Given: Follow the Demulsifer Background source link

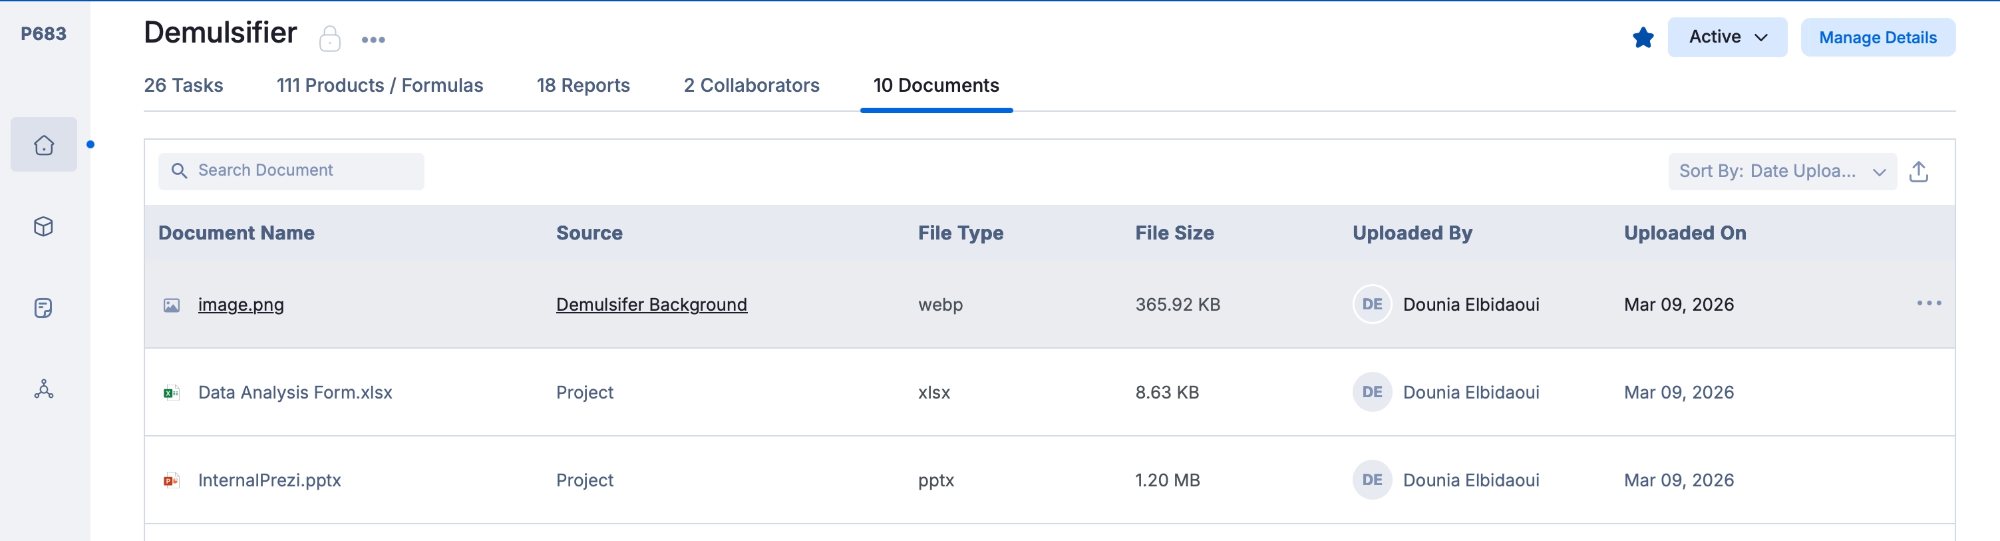Looking at the screenshot, I should pyautogui.click(x=651, y=305).
